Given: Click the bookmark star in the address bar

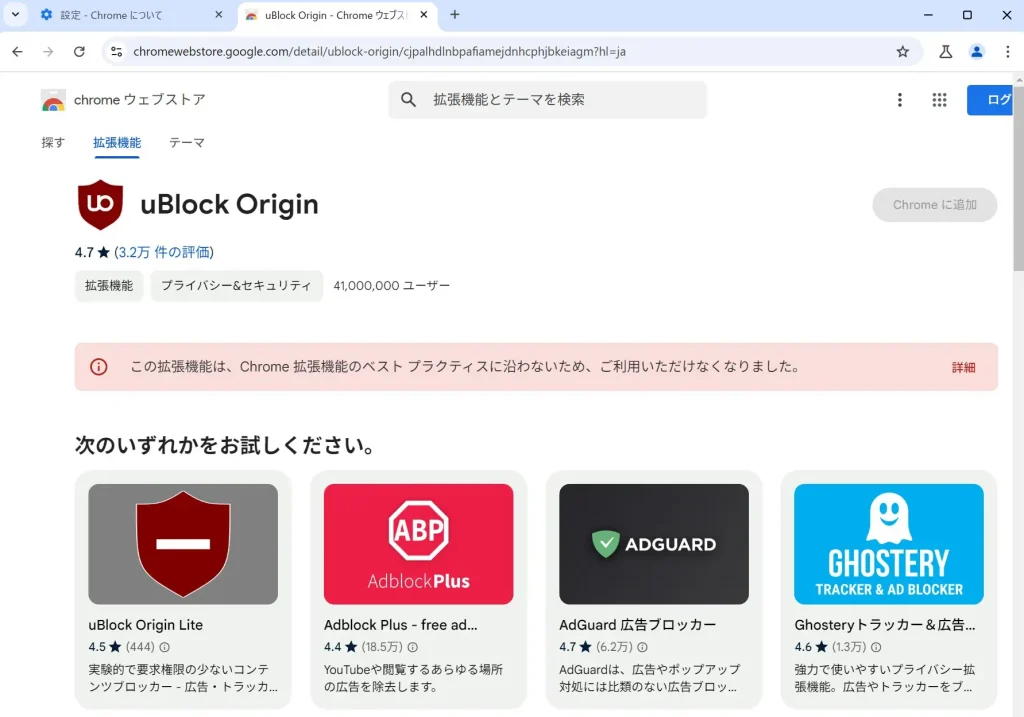Looking at the screenshot, I should click(x=903, y=50).
